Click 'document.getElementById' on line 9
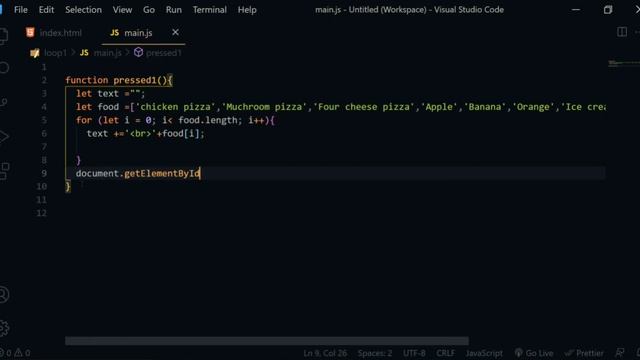The image size is (640, 360). tap(138, 173)
